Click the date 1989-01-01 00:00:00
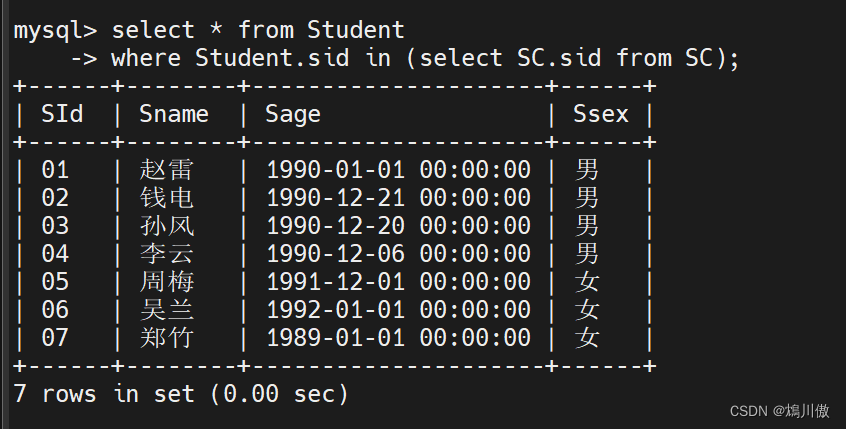This screenshot has height=429, width=846. point(398,337)
